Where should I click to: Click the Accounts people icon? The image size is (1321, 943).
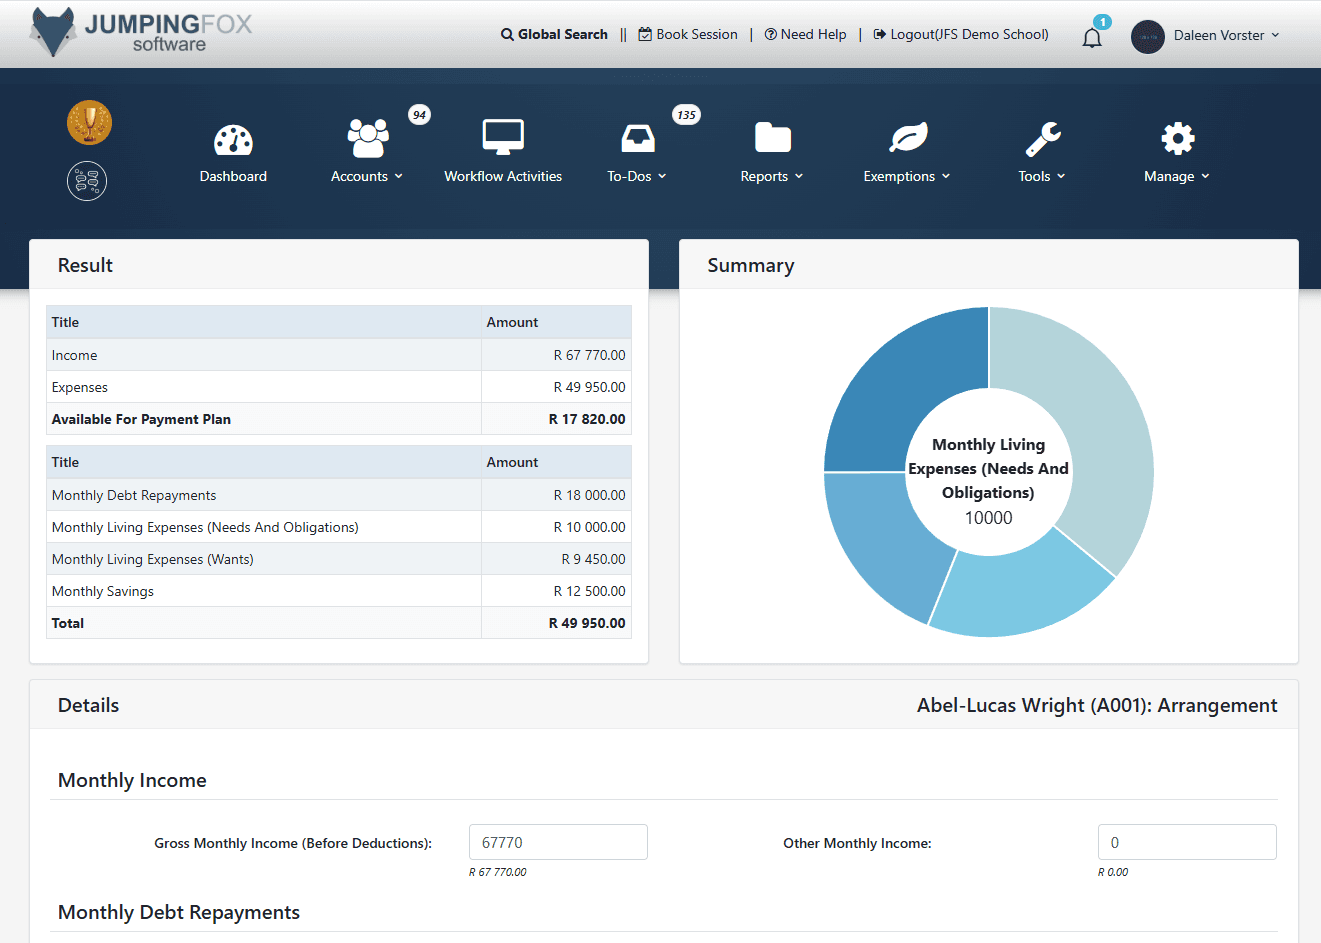point(368,138)
